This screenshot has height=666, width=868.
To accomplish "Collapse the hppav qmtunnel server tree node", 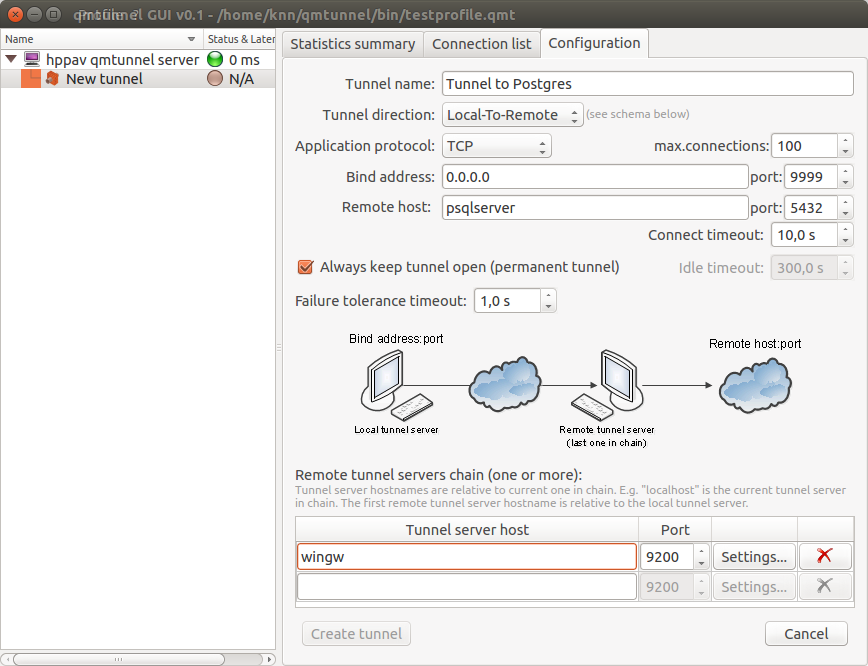I will [11, 58].
